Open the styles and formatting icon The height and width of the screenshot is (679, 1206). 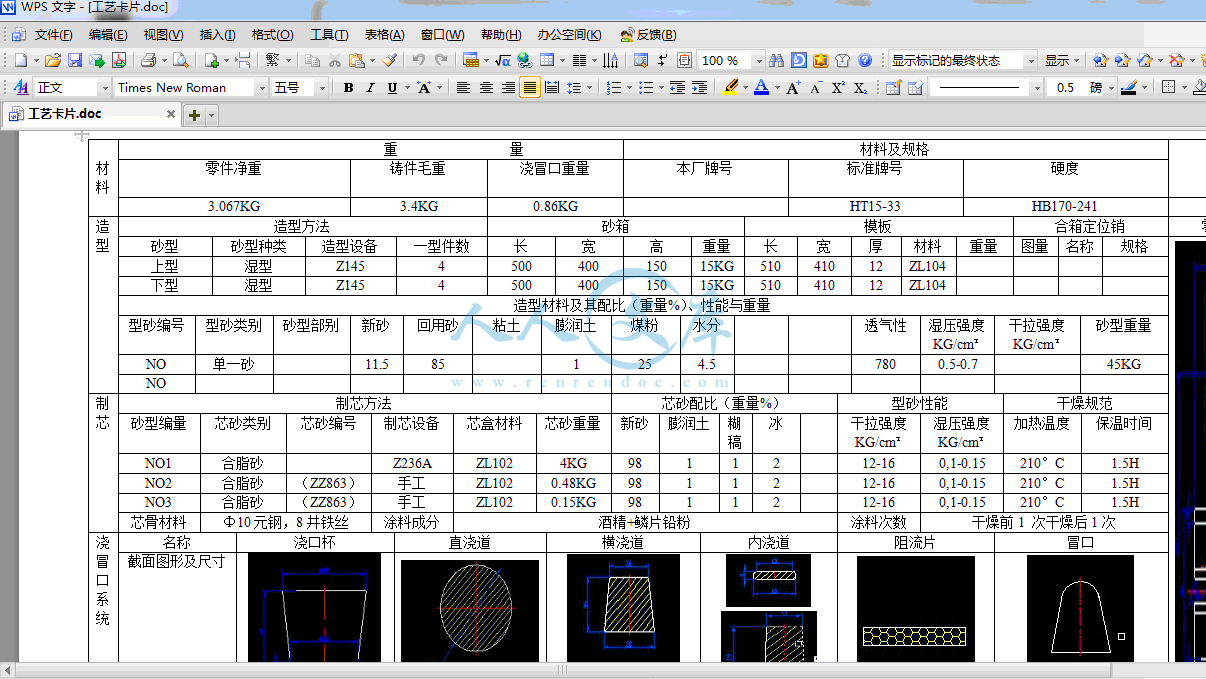point(21,87)
